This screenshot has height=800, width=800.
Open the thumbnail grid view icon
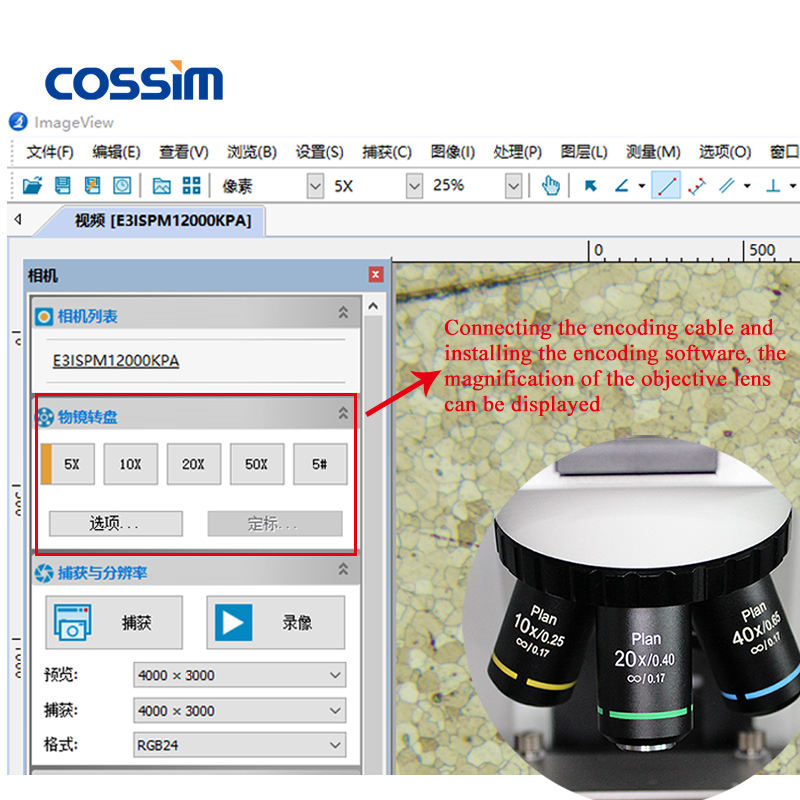191,185
